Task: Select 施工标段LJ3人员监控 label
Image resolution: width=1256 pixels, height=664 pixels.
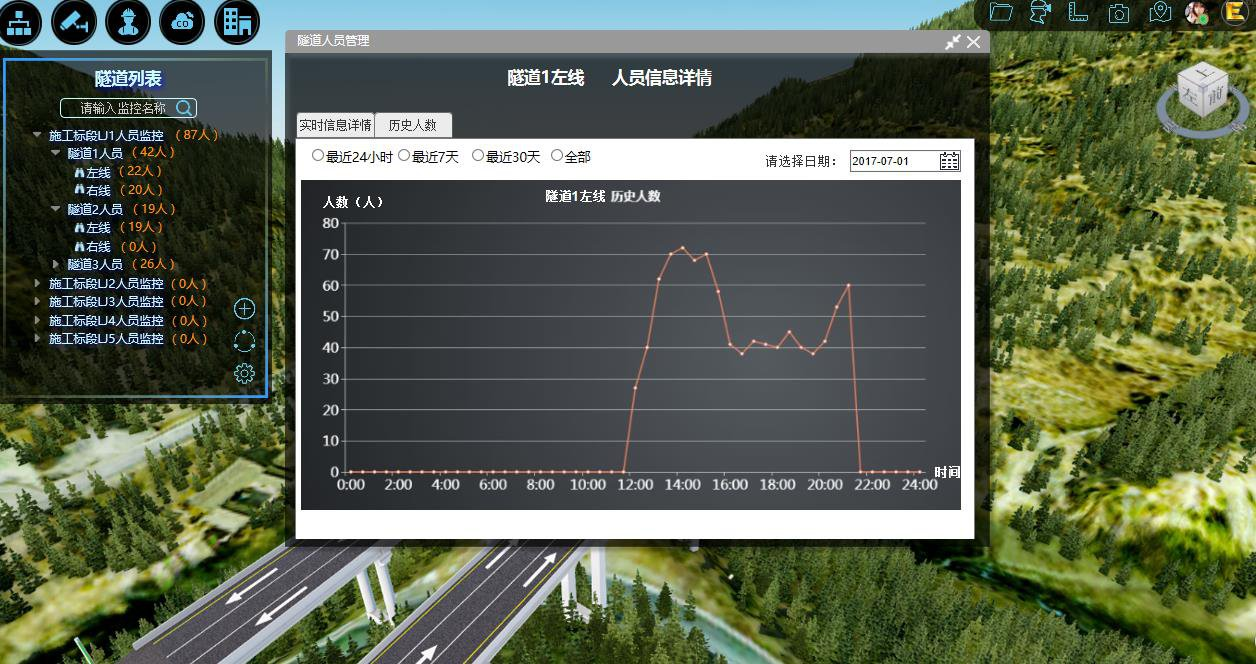Action: (106, 302)
